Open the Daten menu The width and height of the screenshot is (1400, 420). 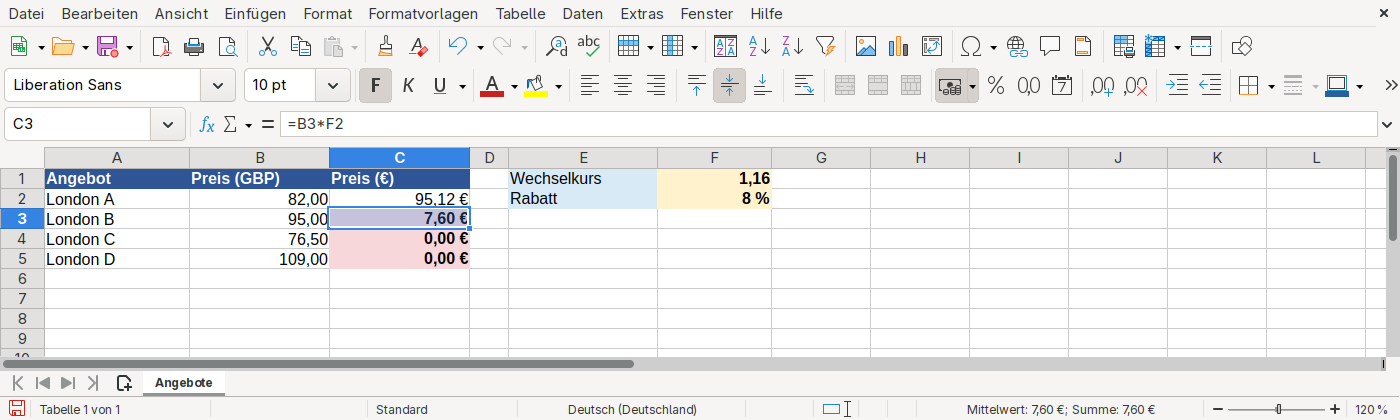tap(583, 14)
